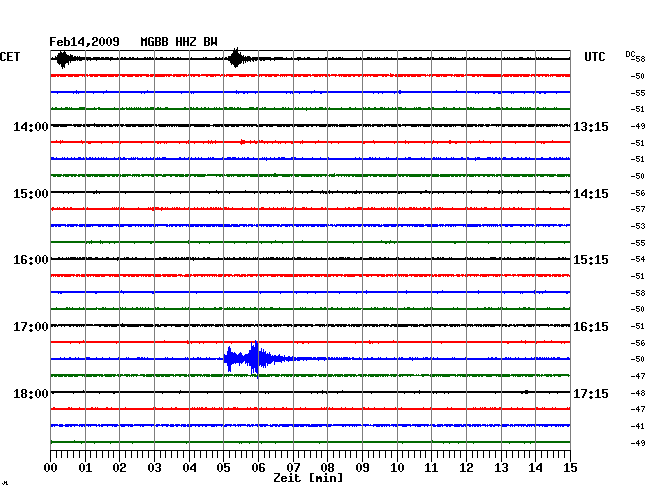Click the small red spike near minute 05:30

point(243,142)
